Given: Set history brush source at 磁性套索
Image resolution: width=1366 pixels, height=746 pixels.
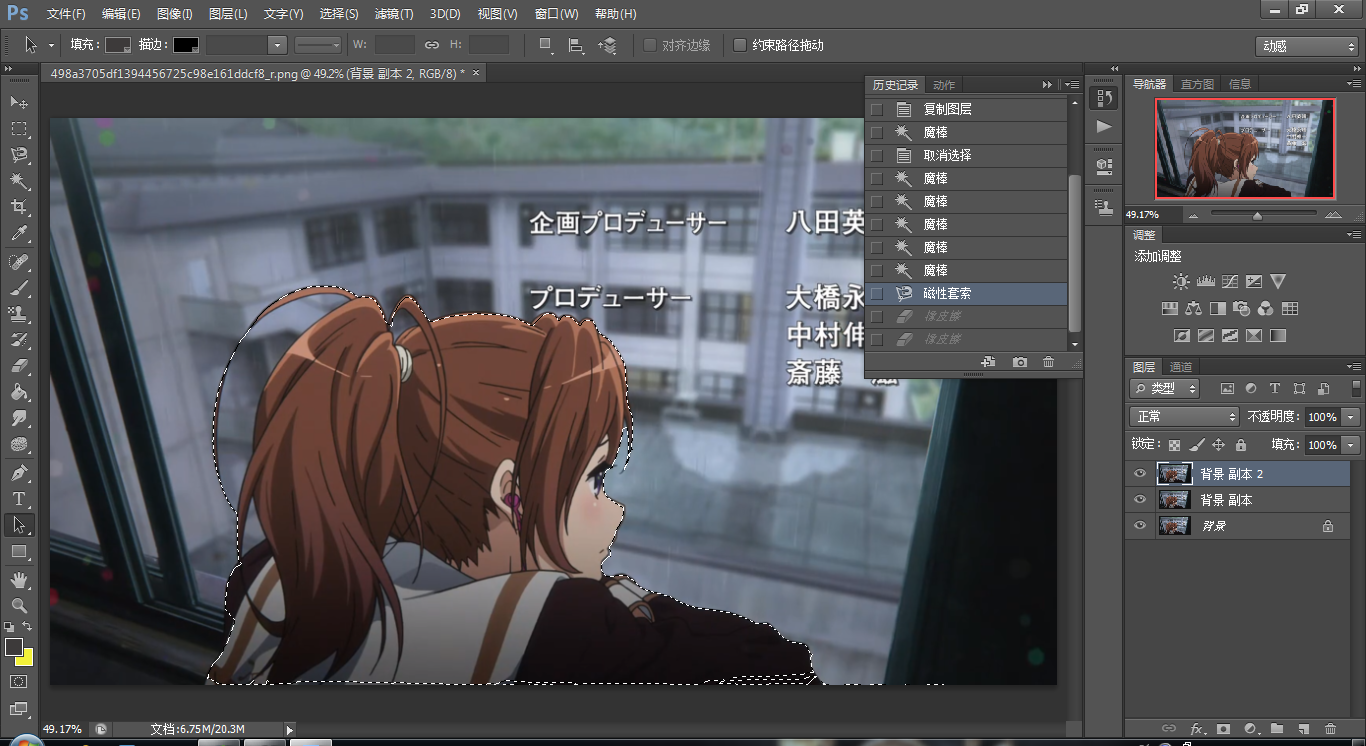Looking at the screenshot, I should [877, 294].
